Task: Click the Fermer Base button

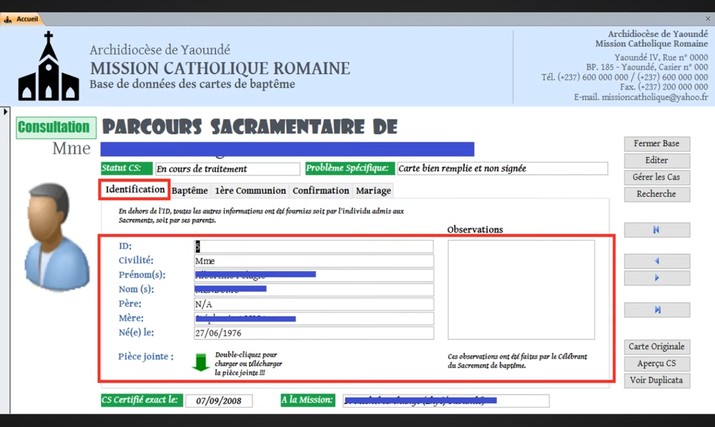Action: tap(657, 144)
